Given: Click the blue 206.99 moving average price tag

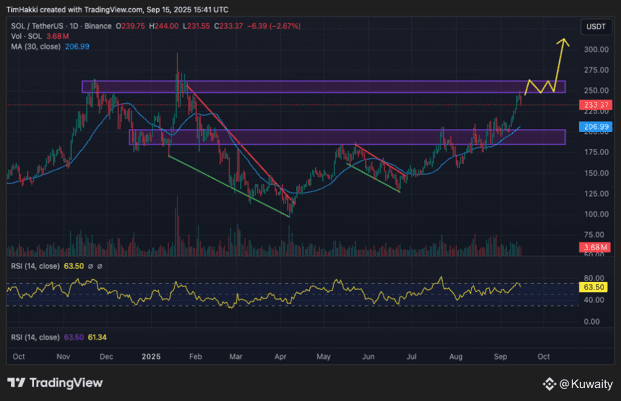Looking at the screenshot, I should [595, 128].
